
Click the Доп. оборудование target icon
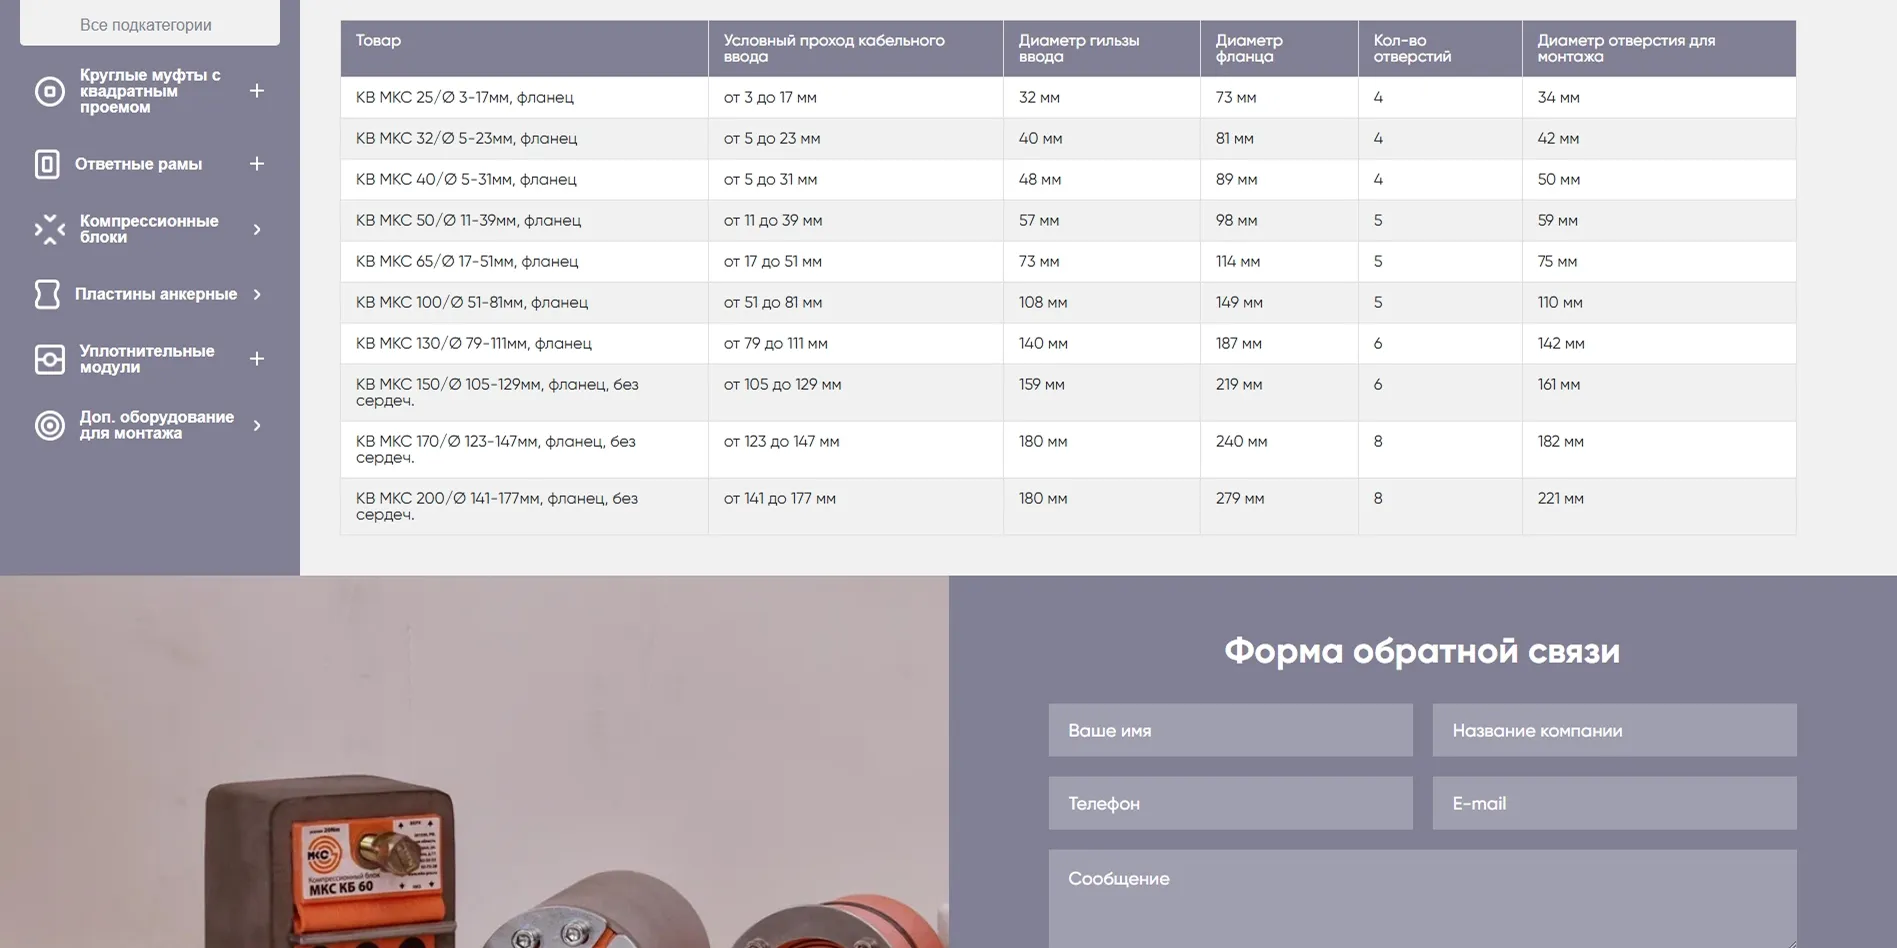pos(49,425)
